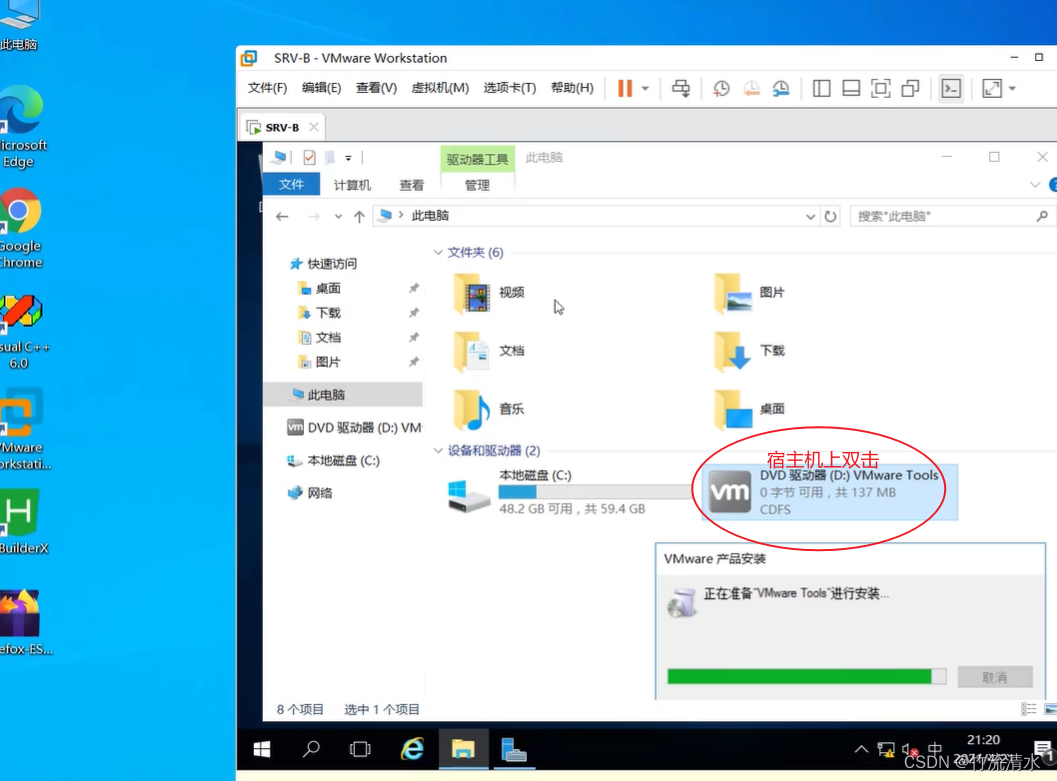Select the SRV-B VM tab
This screenshot has width=1057, height=781.
tap(282, 127)
